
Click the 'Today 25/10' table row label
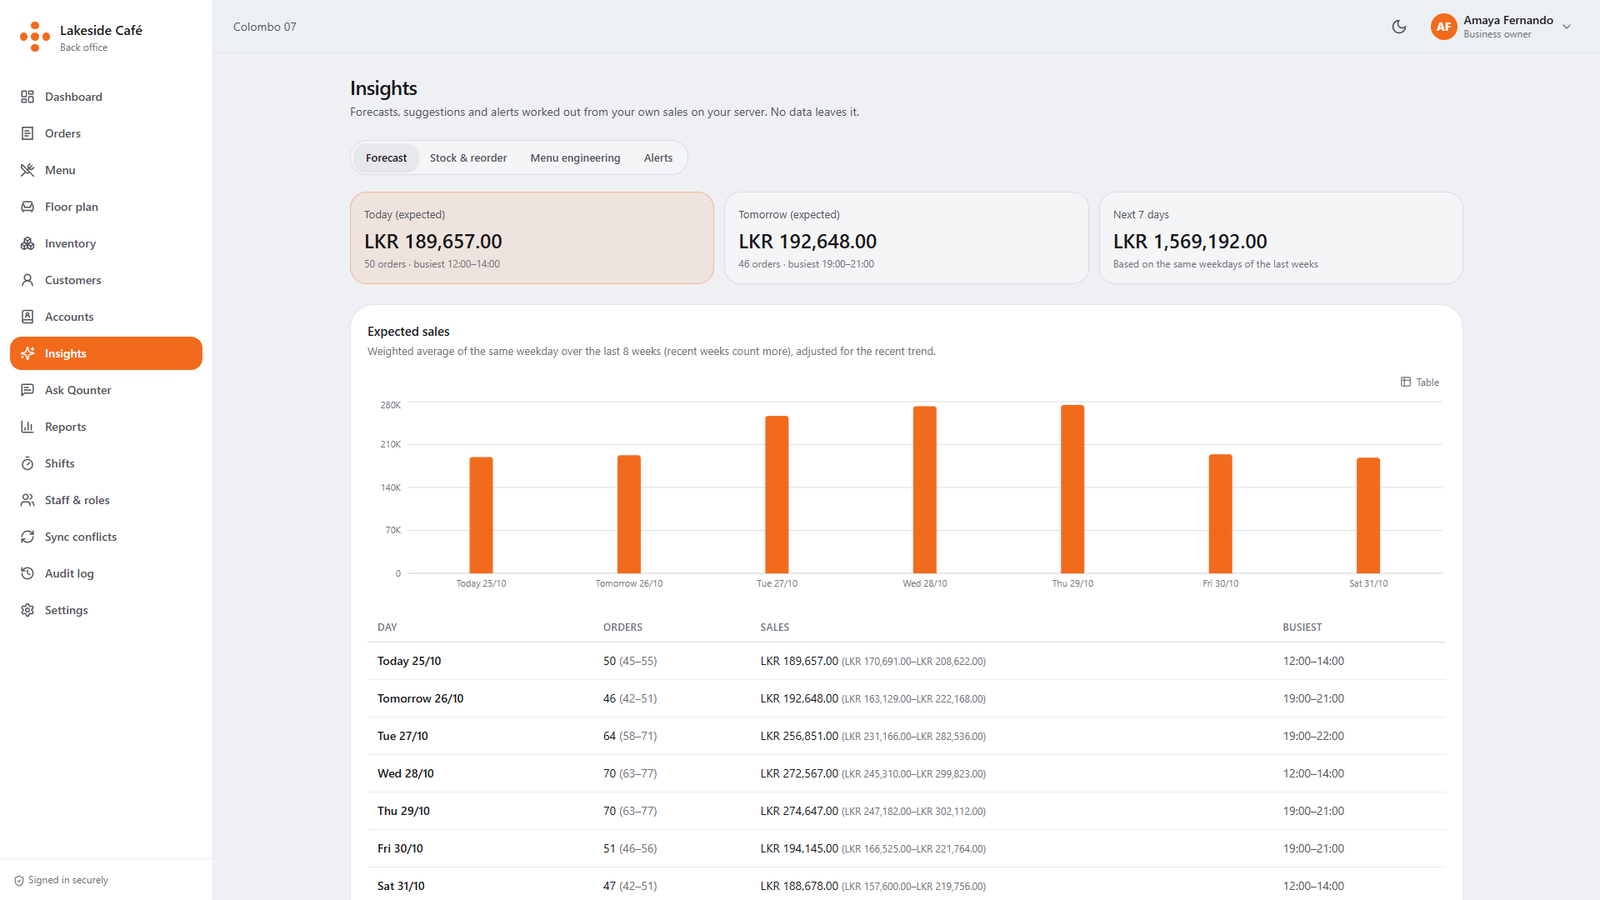409,661
